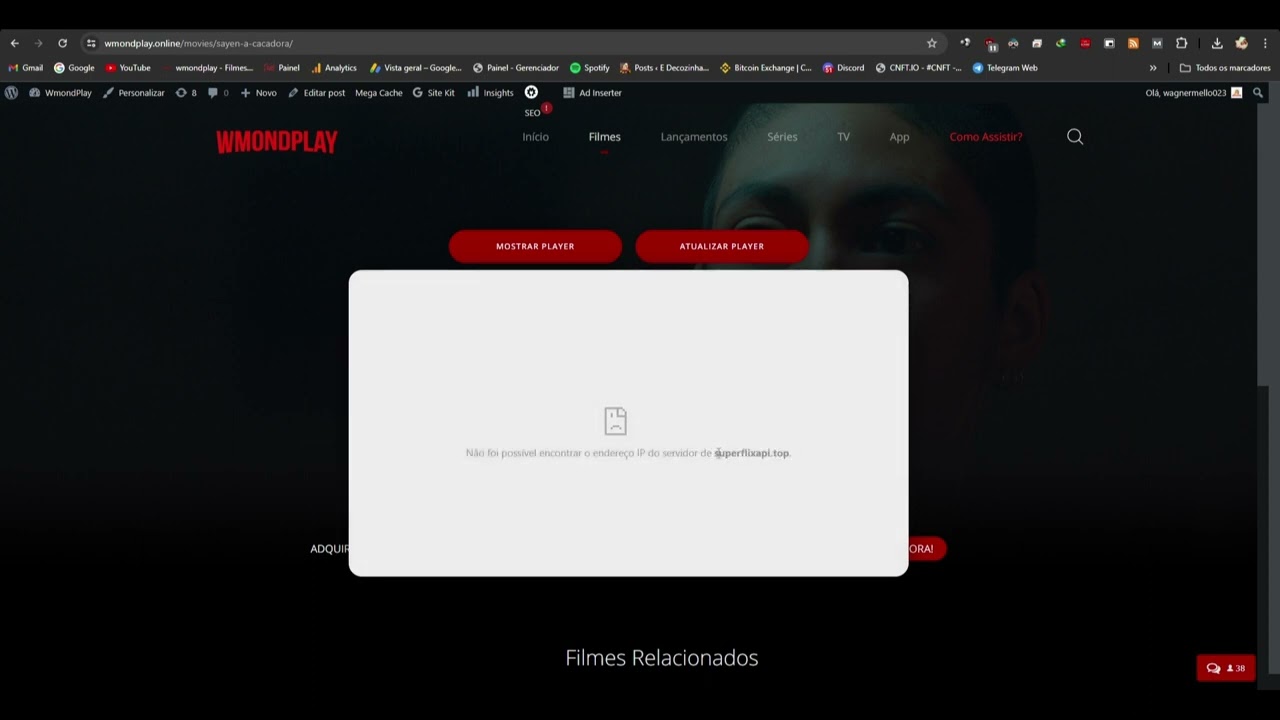Open the Discord bookmark
The width and height of the screenshot is (1280, 720).
[843, 68]
